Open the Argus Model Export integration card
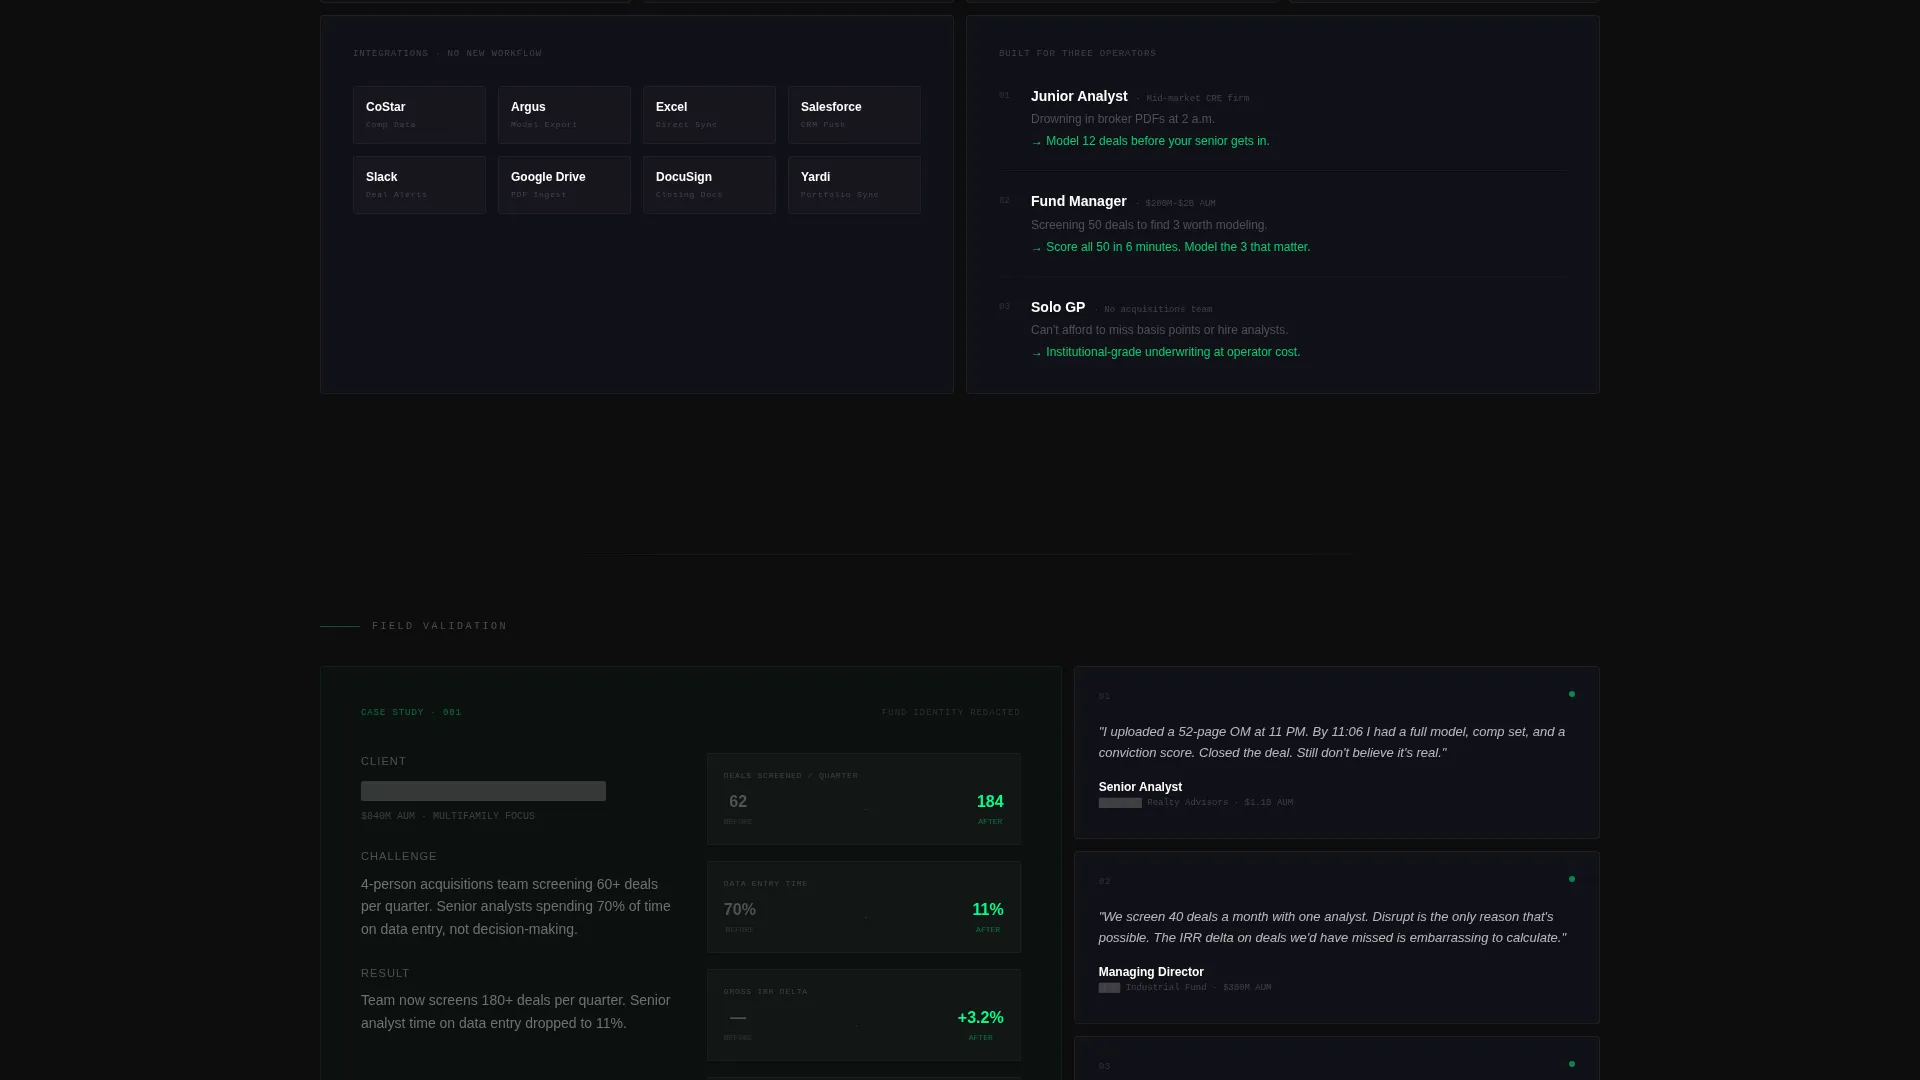The width and height of the screenshot is (1920, 1080). tap(564, 115)
